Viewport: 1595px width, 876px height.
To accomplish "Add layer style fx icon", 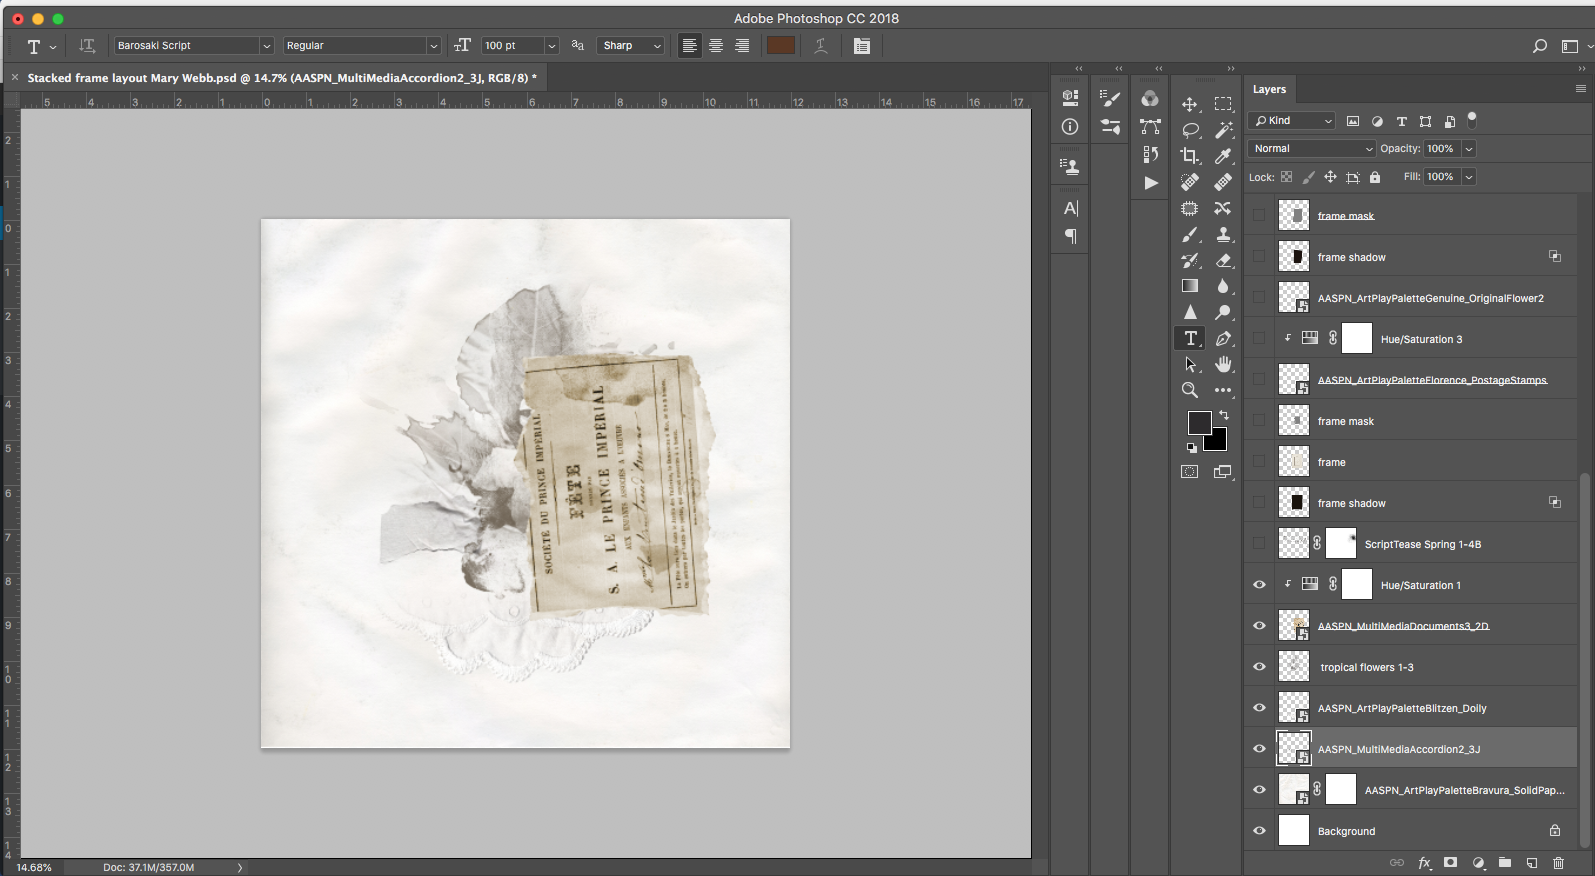I will point(1424,863).
